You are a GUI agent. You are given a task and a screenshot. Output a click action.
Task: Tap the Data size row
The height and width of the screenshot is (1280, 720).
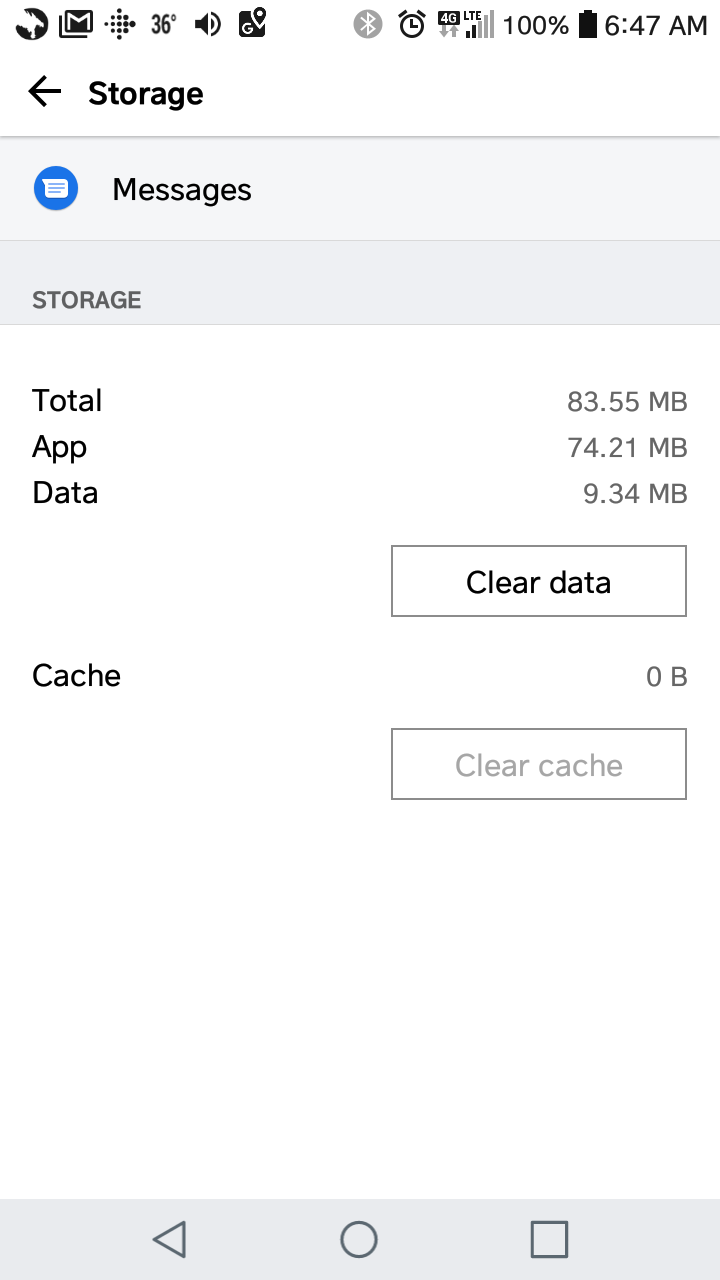[360, 493]
